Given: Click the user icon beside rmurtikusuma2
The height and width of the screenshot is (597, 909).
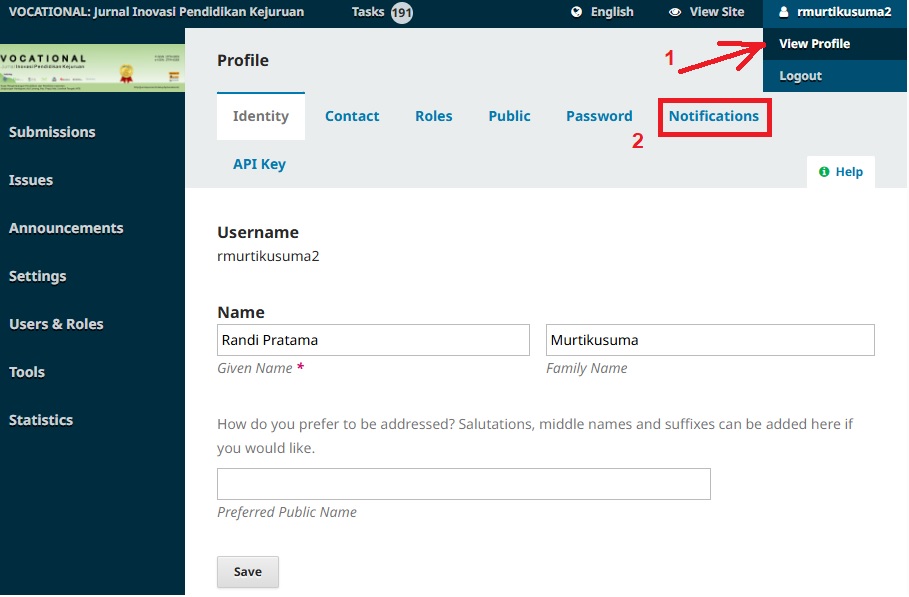Looking at the screenshot, I should point(783,12).
